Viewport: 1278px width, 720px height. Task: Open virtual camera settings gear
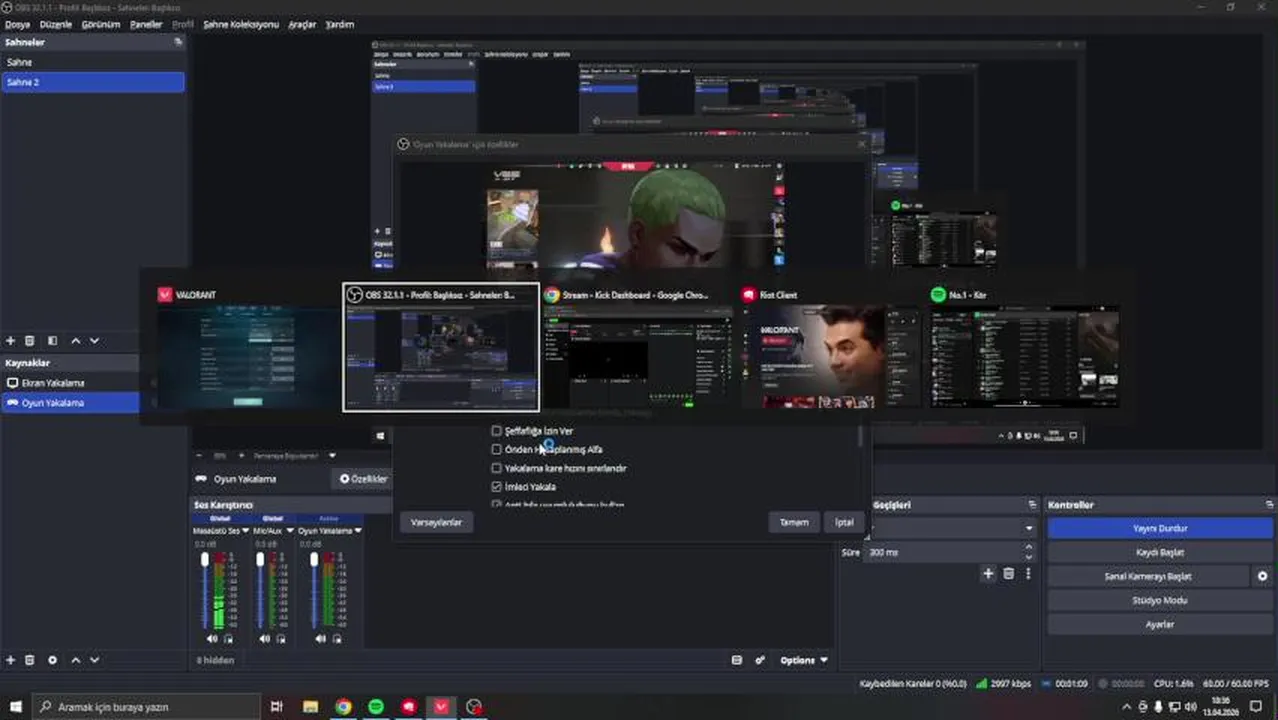click(x=1262, y=577)
